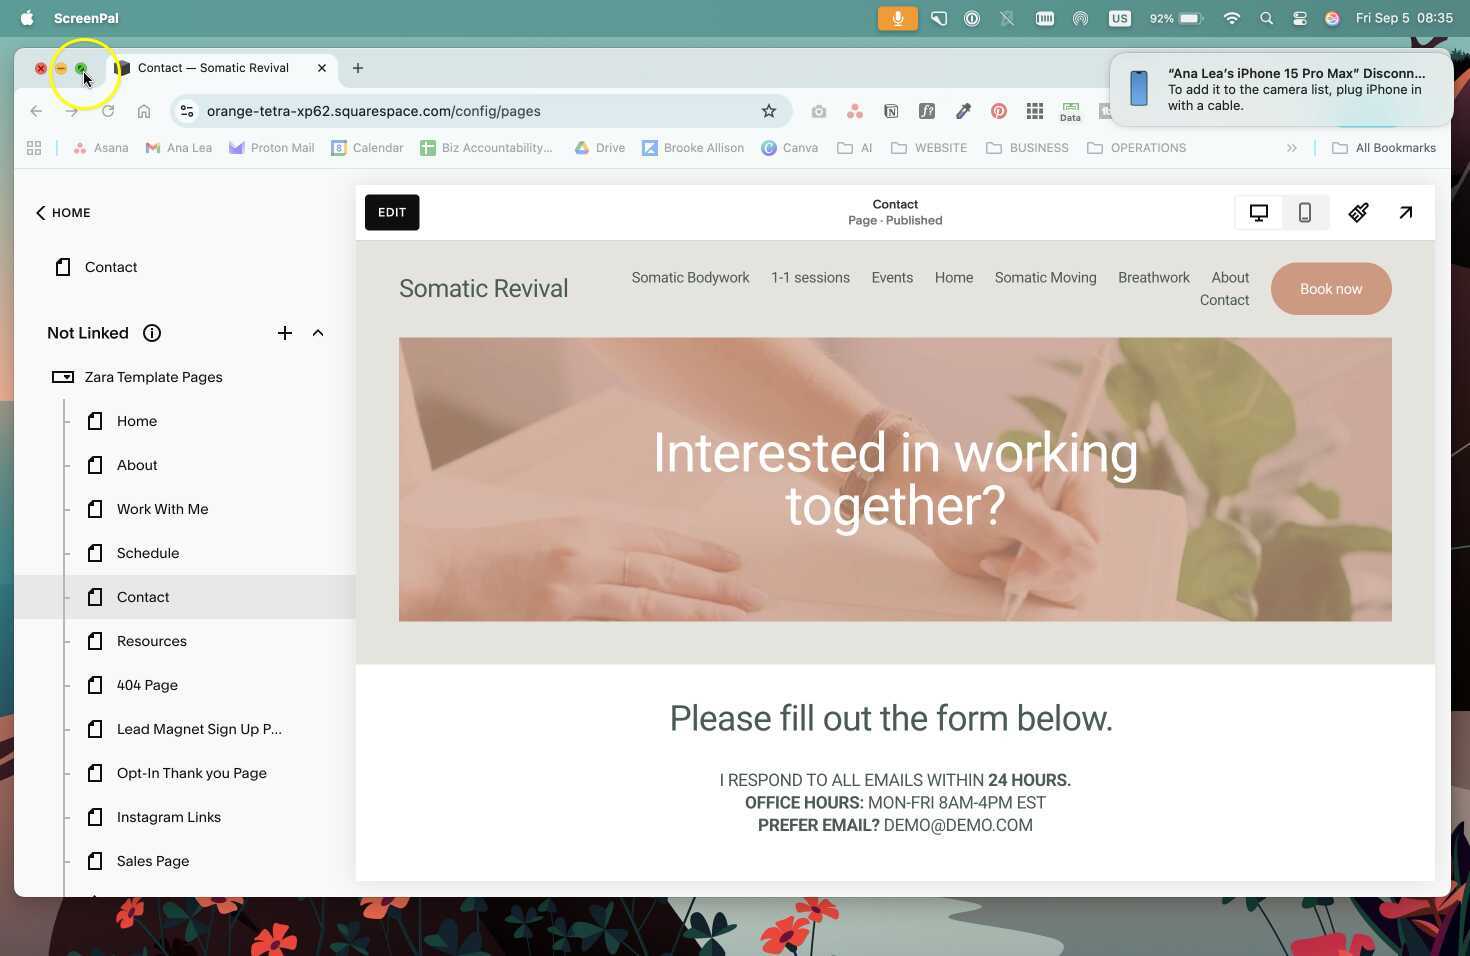Image resolution: width=1470 pixels, height=956 pixels.
Task: Bookmark the page with the star icon
Action: (768, 111)
